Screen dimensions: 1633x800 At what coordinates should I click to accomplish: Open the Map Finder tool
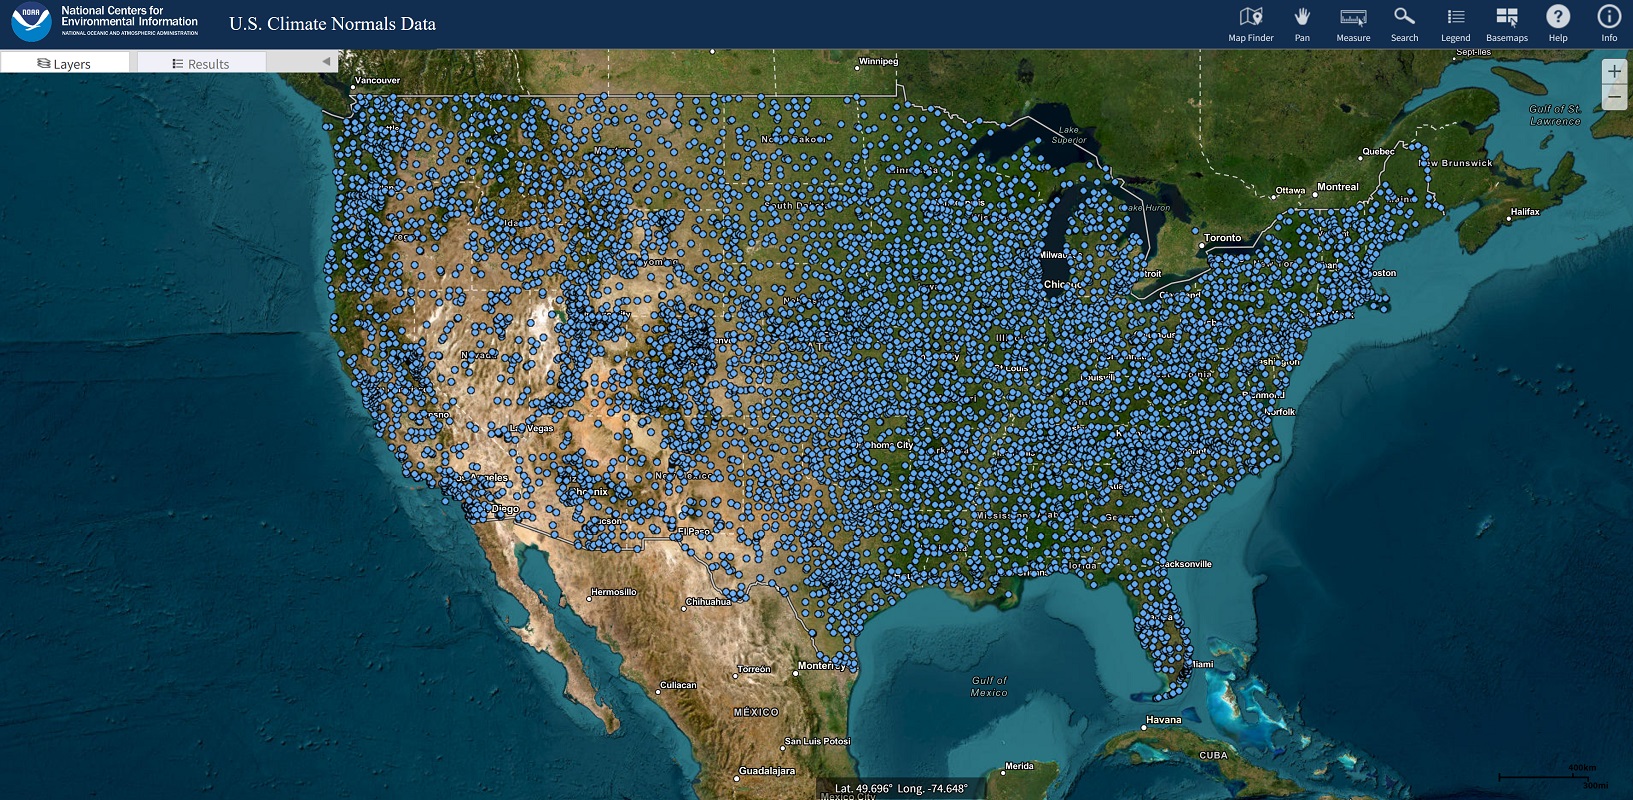(x=1250, y=23)
